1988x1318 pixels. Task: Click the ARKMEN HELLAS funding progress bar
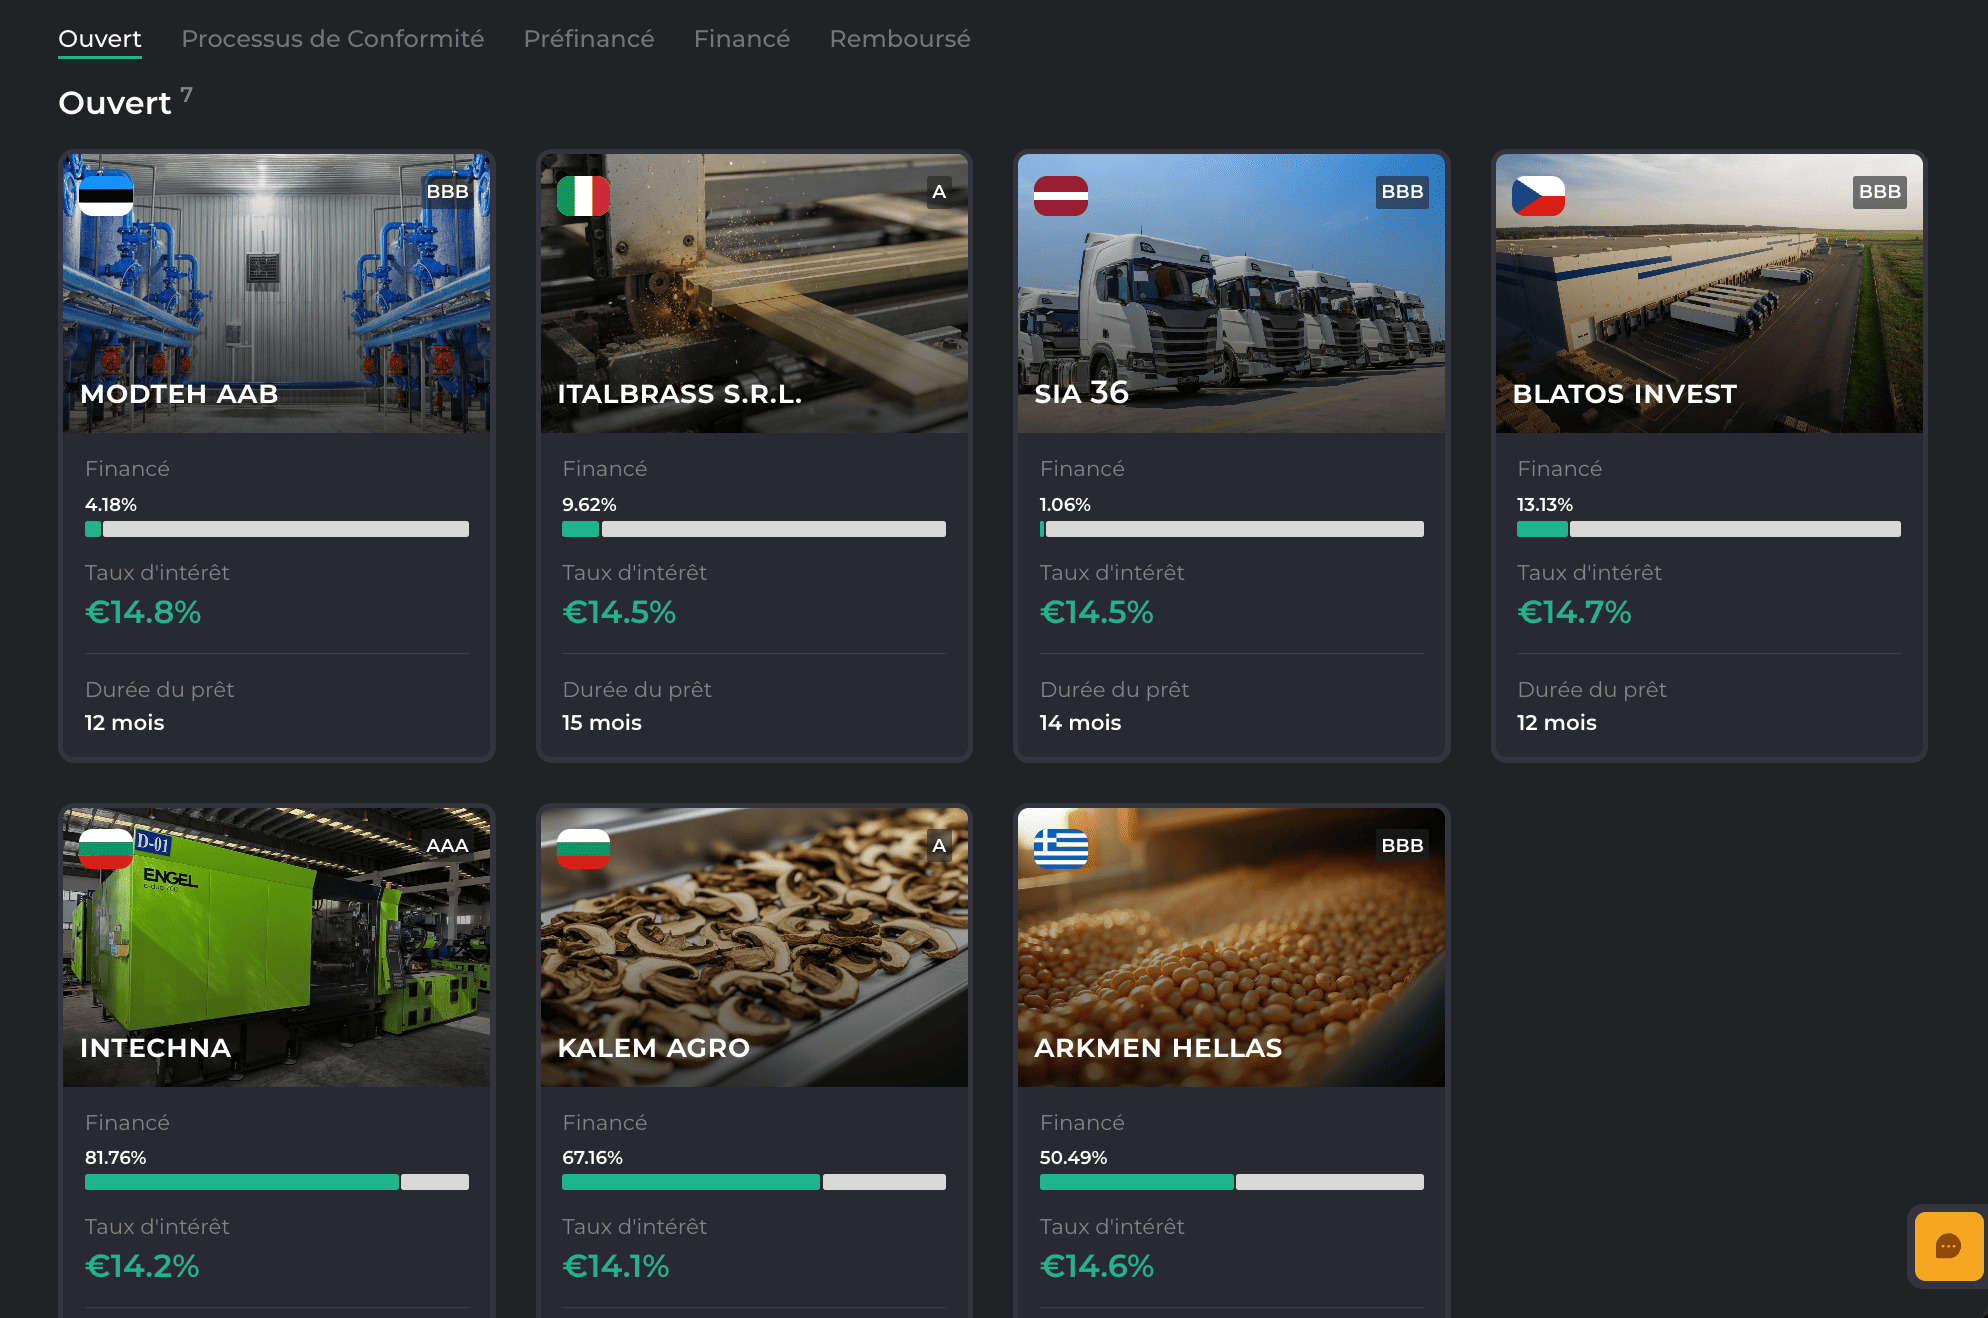click(x=1232, y=1182)
